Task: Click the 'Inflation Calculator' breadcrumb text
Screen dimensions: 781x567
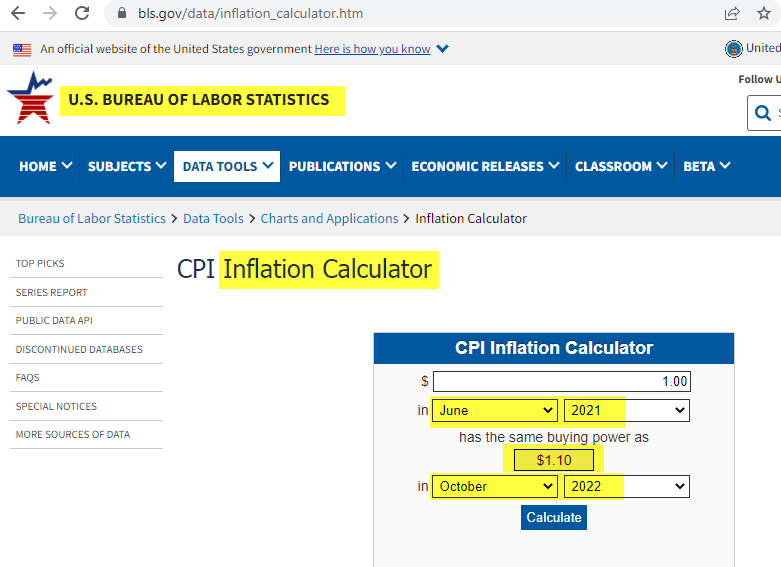Action: click(x=471, y=219)
